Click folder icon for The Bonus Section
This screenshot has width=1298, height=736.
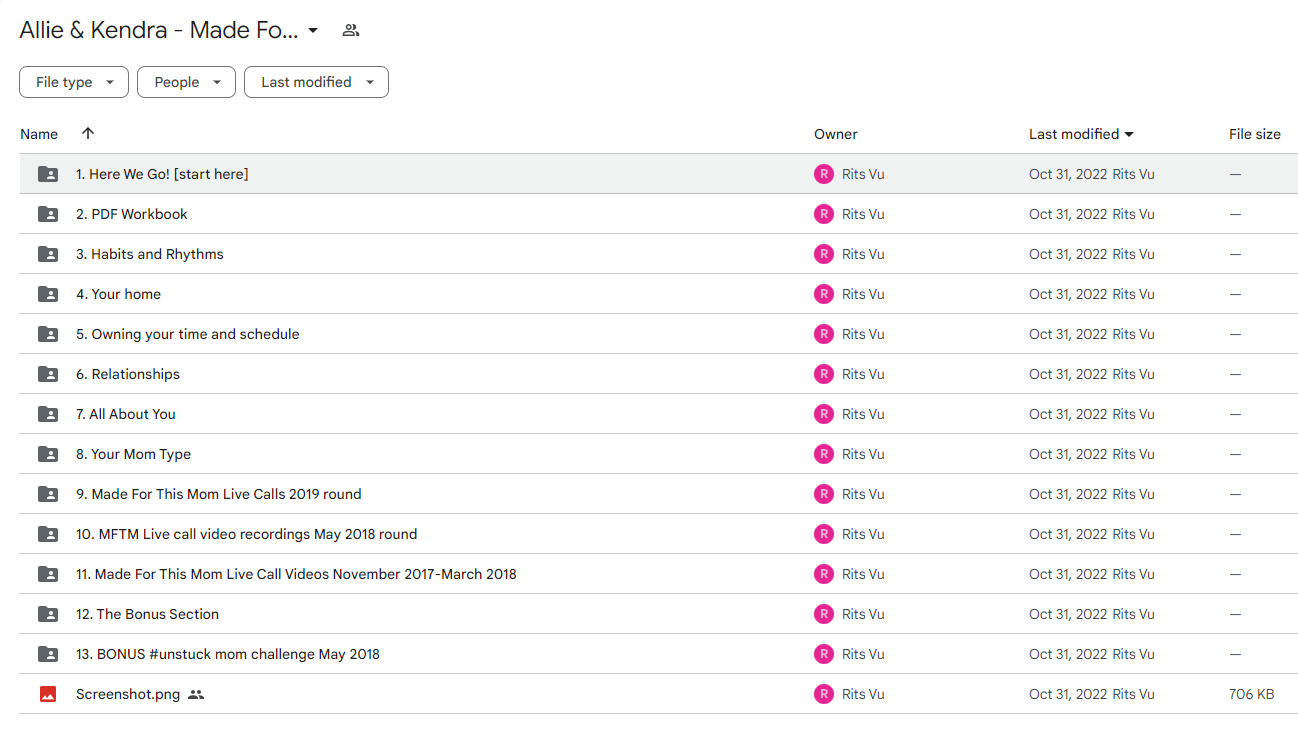coord(48,614)
